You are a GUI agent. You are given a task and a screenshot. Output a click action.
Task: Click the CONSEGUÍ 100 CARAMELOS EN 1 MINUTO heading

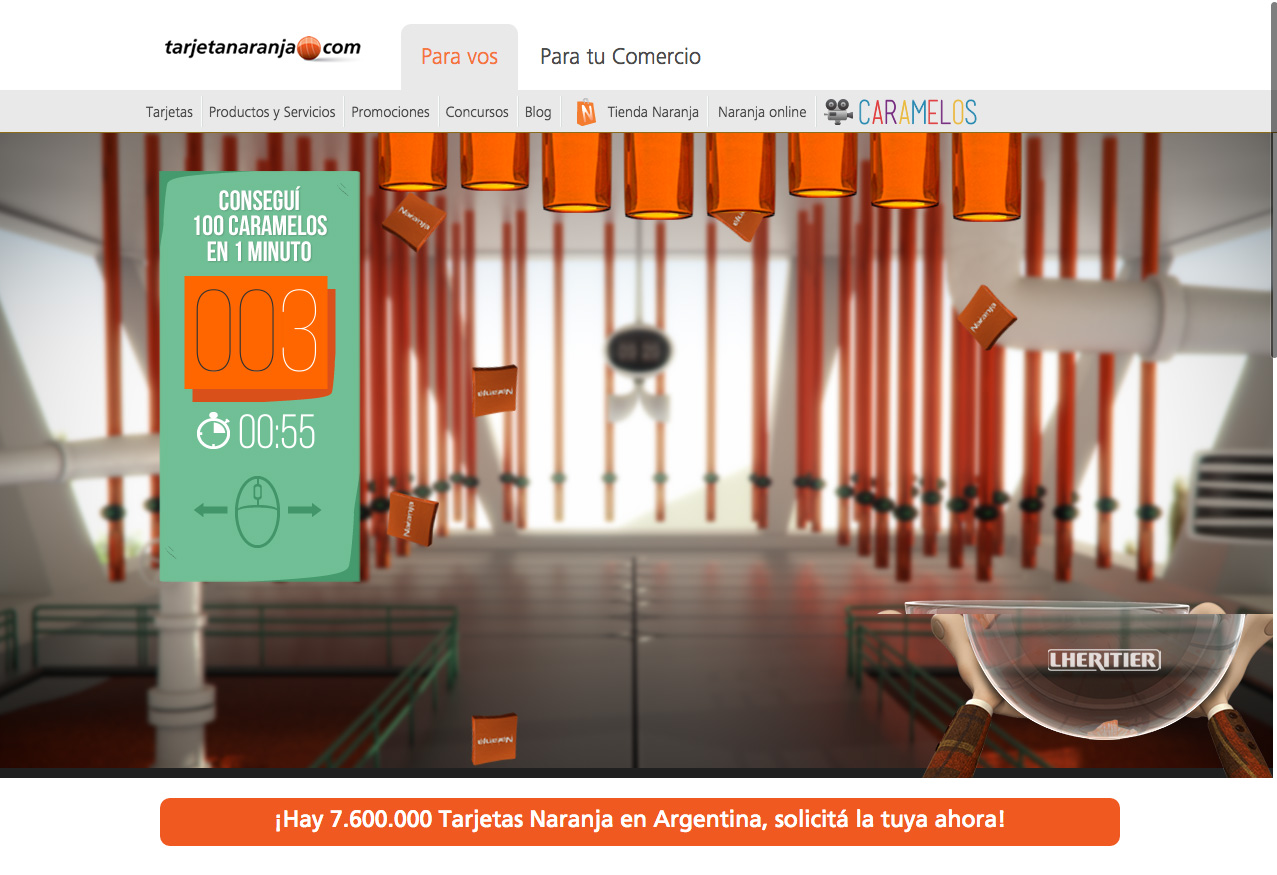pyautogui.click(x=260, y=226)
